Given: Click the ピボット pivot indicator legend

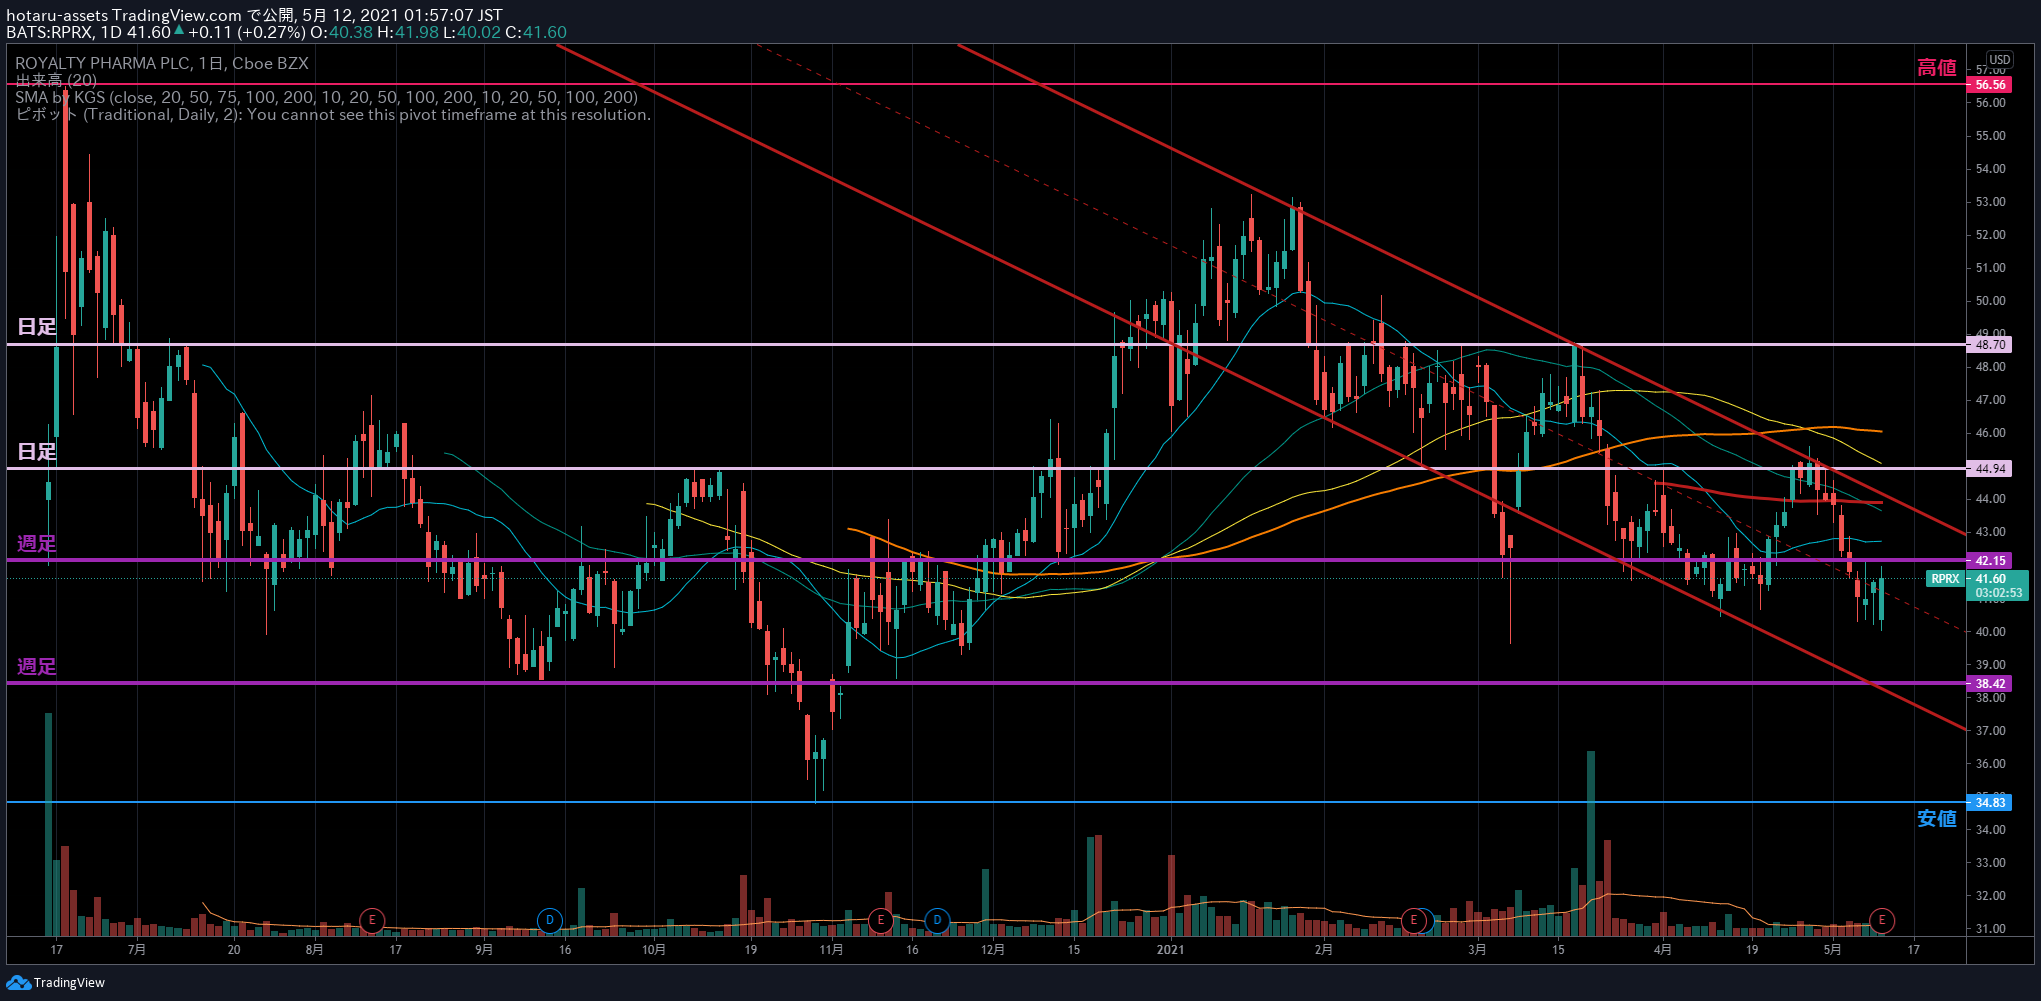Looking at the screenshot, I should pos(333,114).
